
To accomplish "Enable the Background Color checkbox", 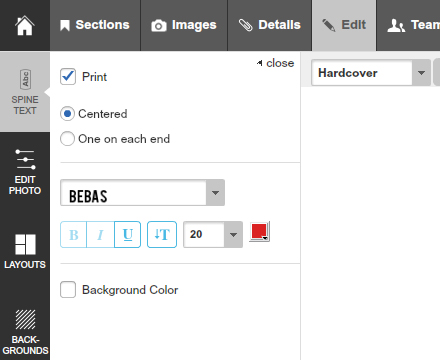I will 68,290.
